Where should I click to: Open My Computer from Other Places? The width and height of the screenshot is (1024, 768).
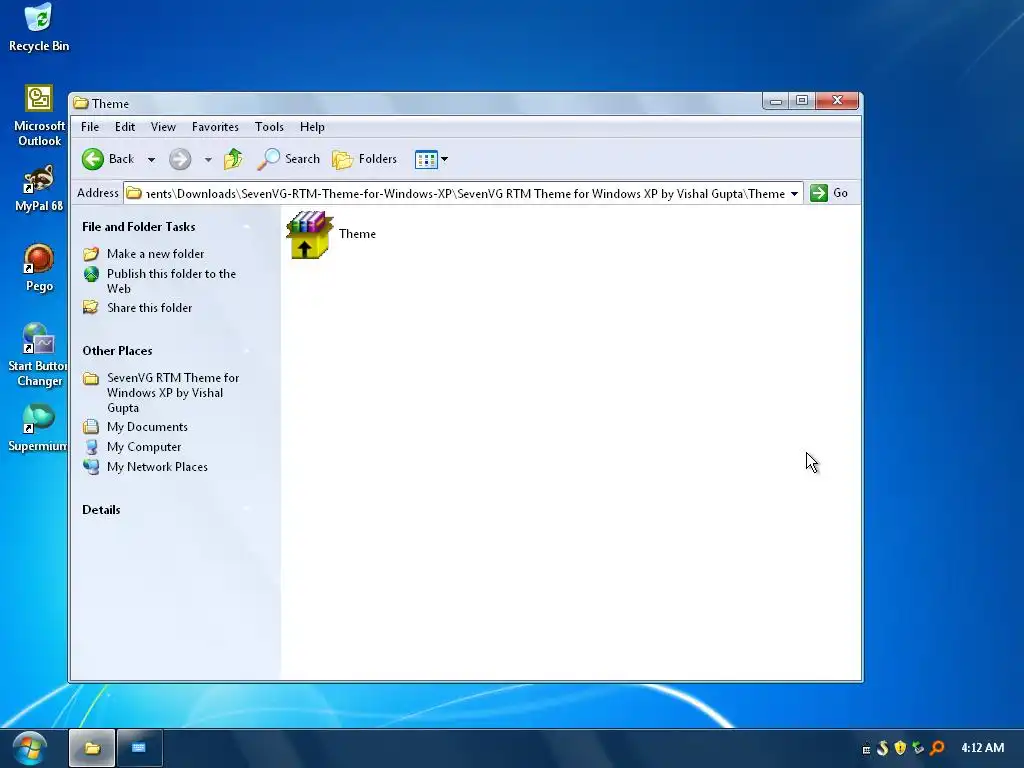(144, 447)
